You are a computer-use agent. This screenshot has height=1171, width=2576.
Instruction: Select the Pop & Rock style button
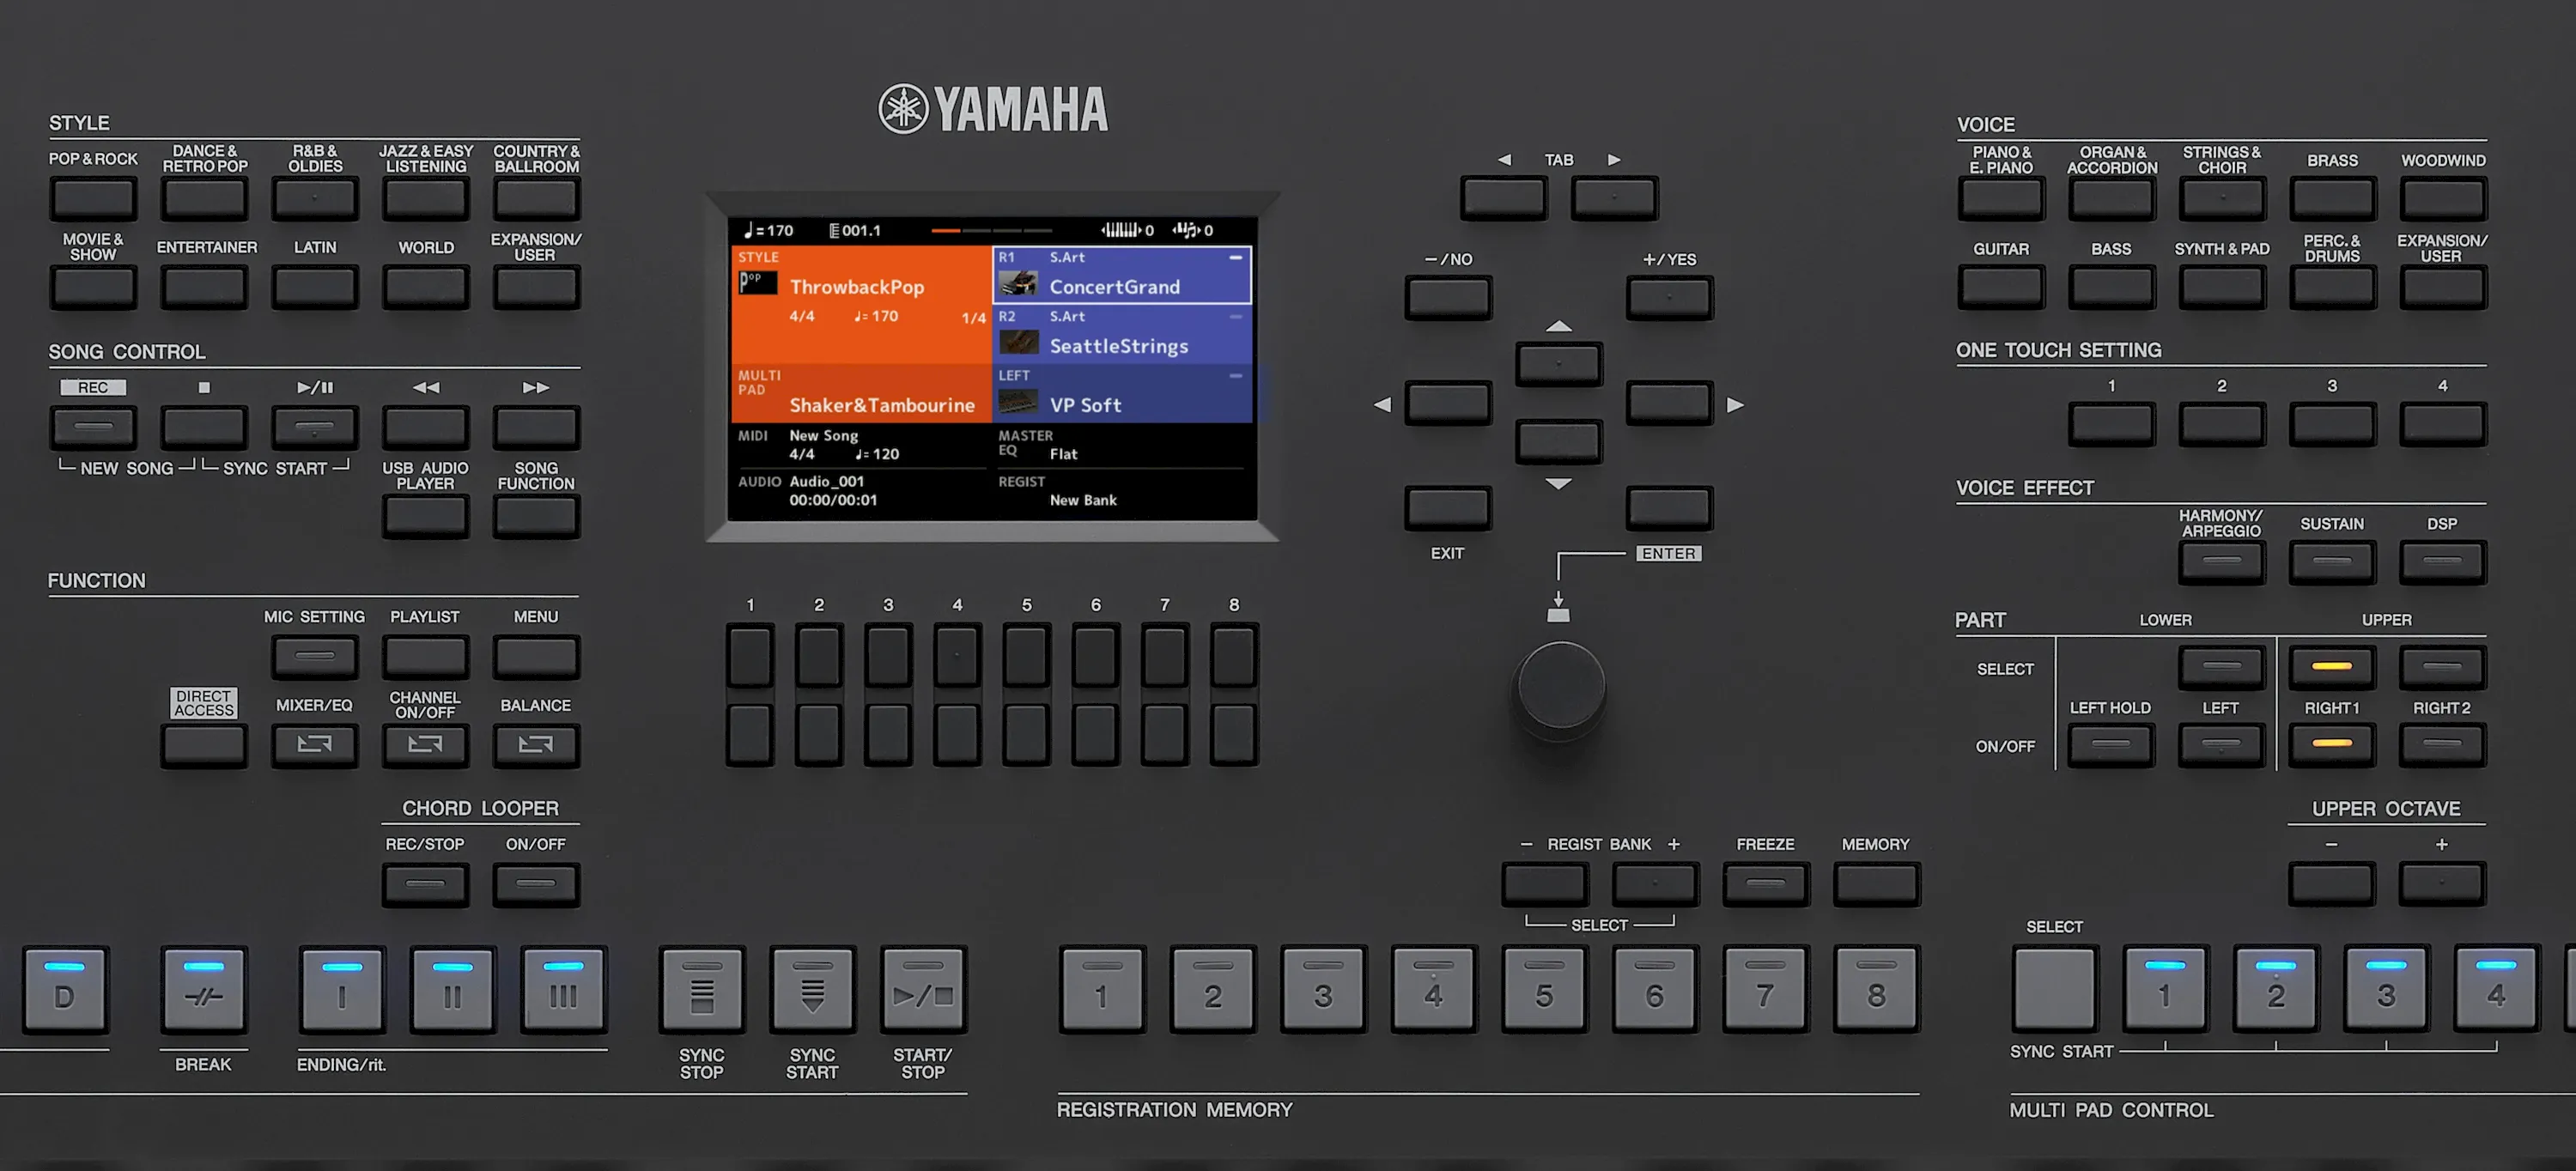click(x=93, y=199)
